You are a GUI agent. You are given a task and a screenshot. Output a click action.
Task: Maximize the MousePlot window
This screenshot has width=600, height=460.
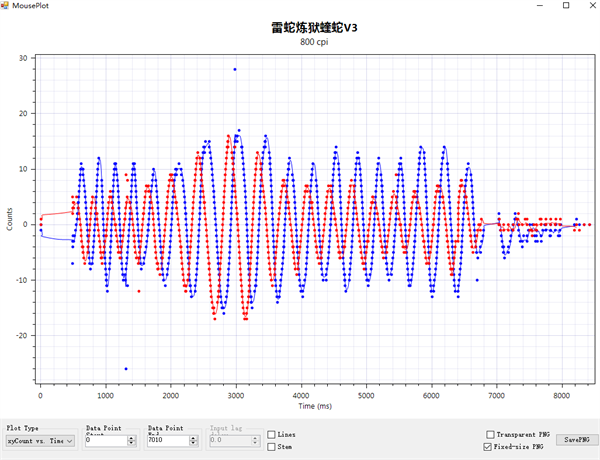tap(564, 6)
